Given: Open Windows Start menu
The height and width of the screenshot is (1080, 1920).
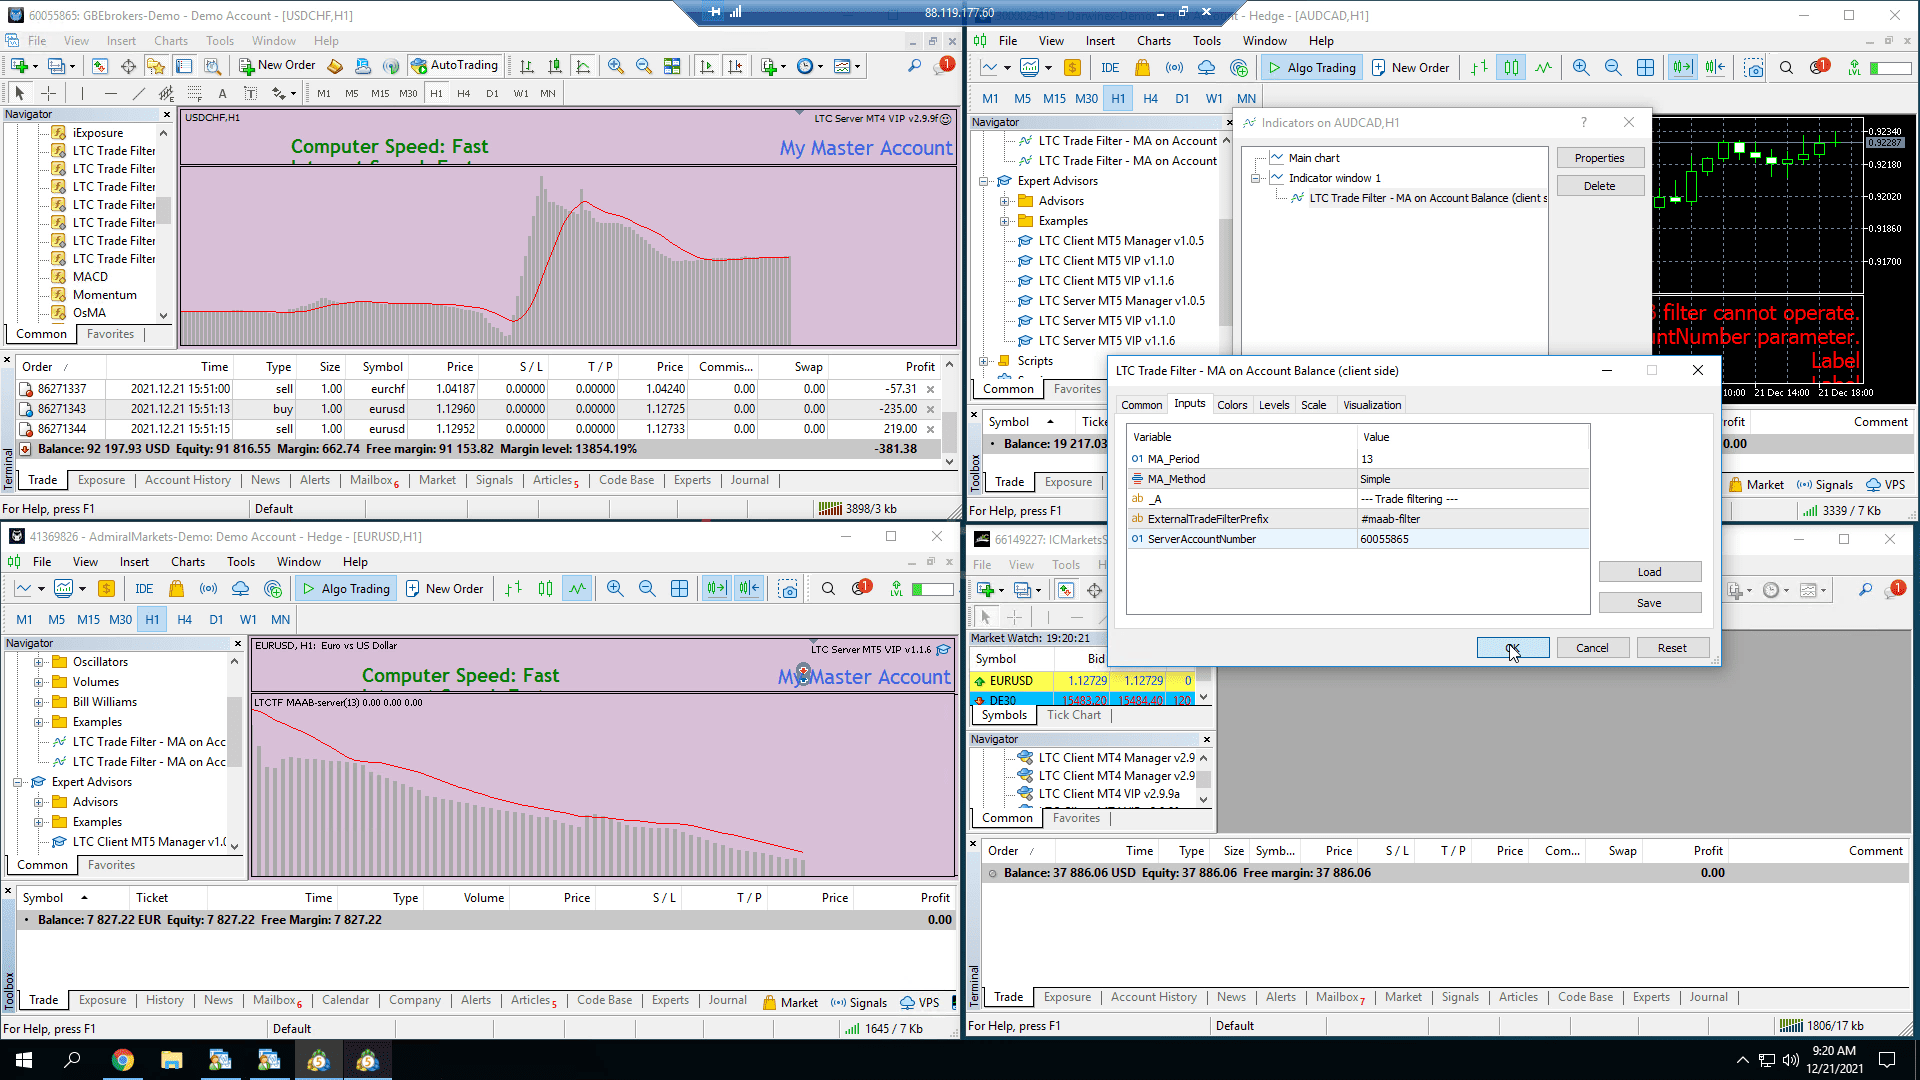Looking at the screenshot, I should point(24,1060).
